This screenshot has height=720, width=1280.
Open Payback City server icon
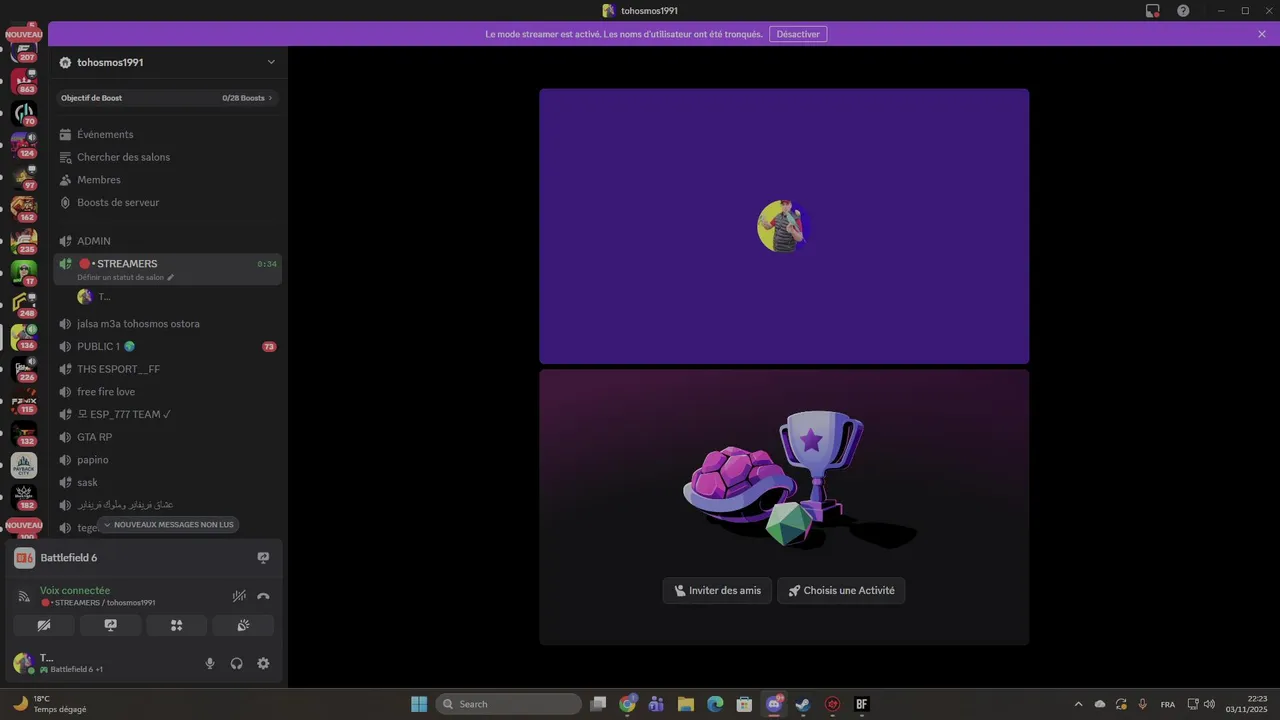click(x=24, y=465)
